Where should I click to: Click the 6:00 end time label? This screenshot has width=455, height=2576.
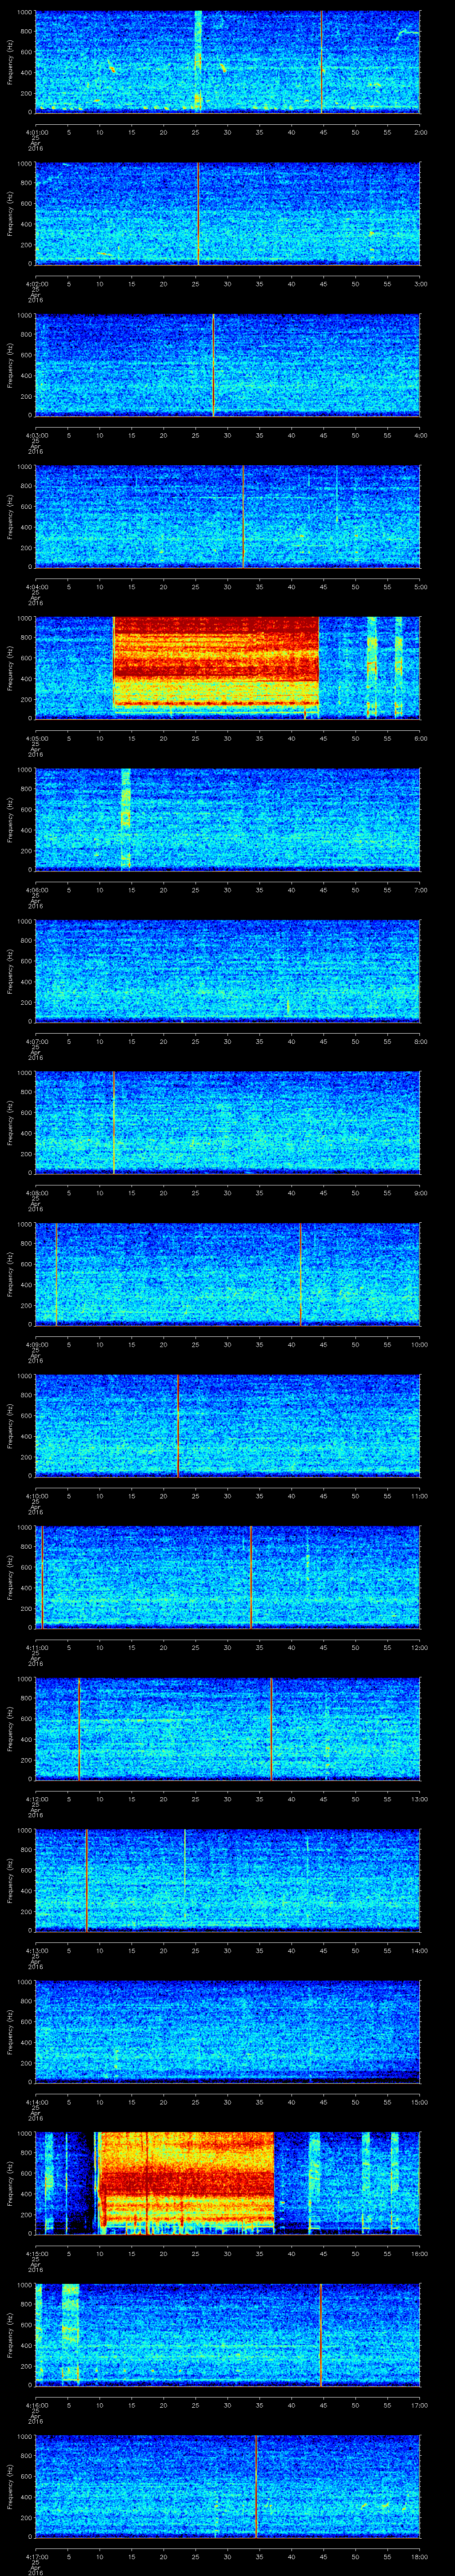(420, 738)
